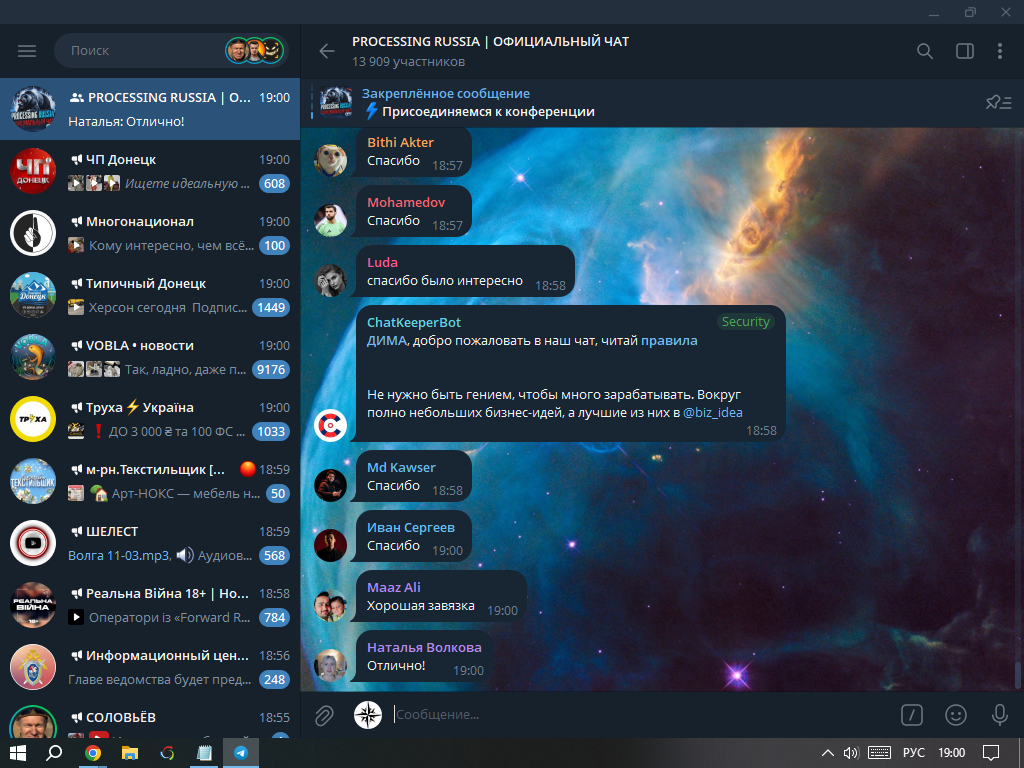1024x768 pixels.
Task: Open volume control in system tray
Action: point(851,753)
